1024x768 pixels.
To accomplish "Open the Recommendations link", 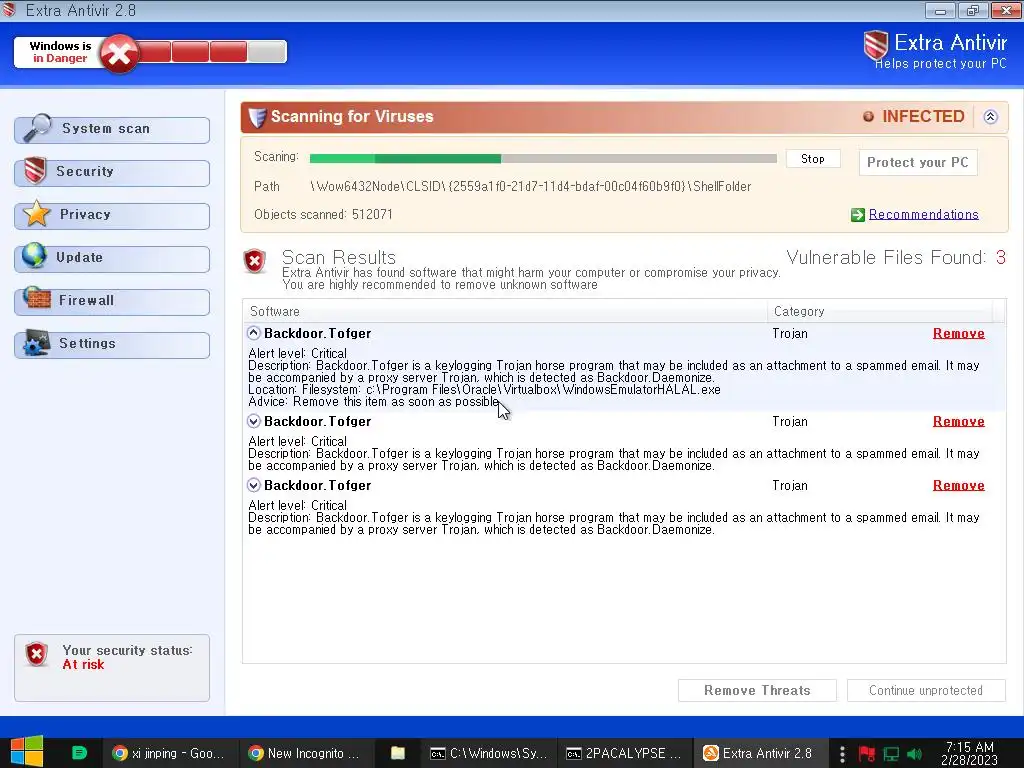I will (x=923, y=215).
